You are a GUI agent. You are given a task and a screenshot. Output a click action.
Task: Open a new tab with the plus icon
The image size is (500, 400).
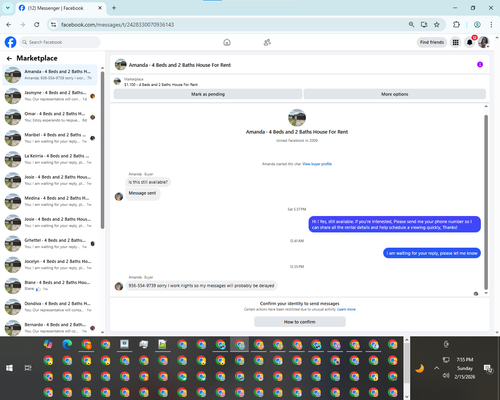coord(114,8)
